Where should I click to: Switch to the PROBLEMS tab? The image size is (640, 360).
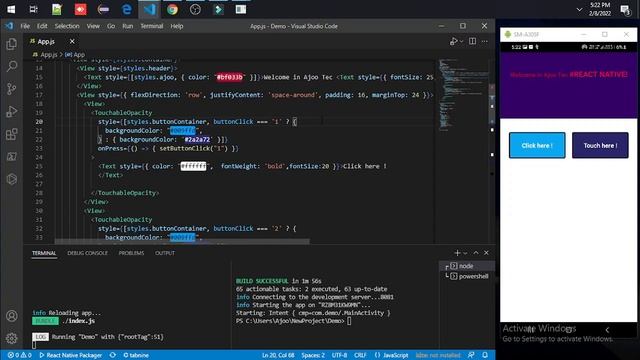point(131,253)
